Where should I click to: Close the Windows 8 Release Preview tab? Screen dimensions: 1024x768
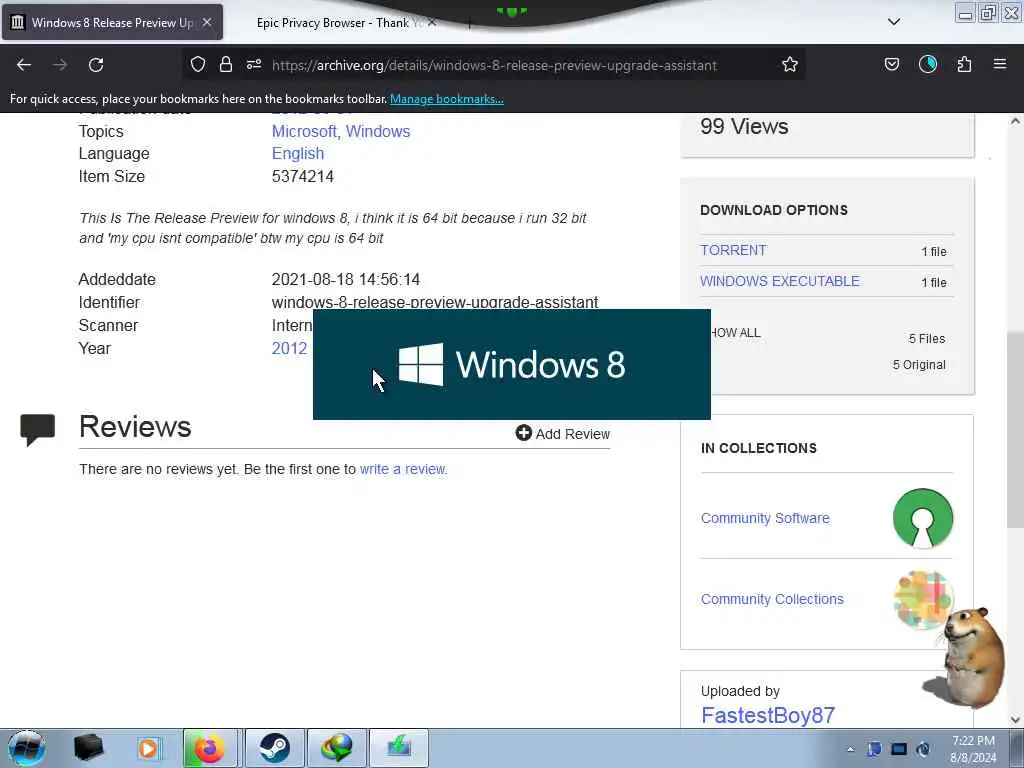pyautogui.click(x=207, y=22)
